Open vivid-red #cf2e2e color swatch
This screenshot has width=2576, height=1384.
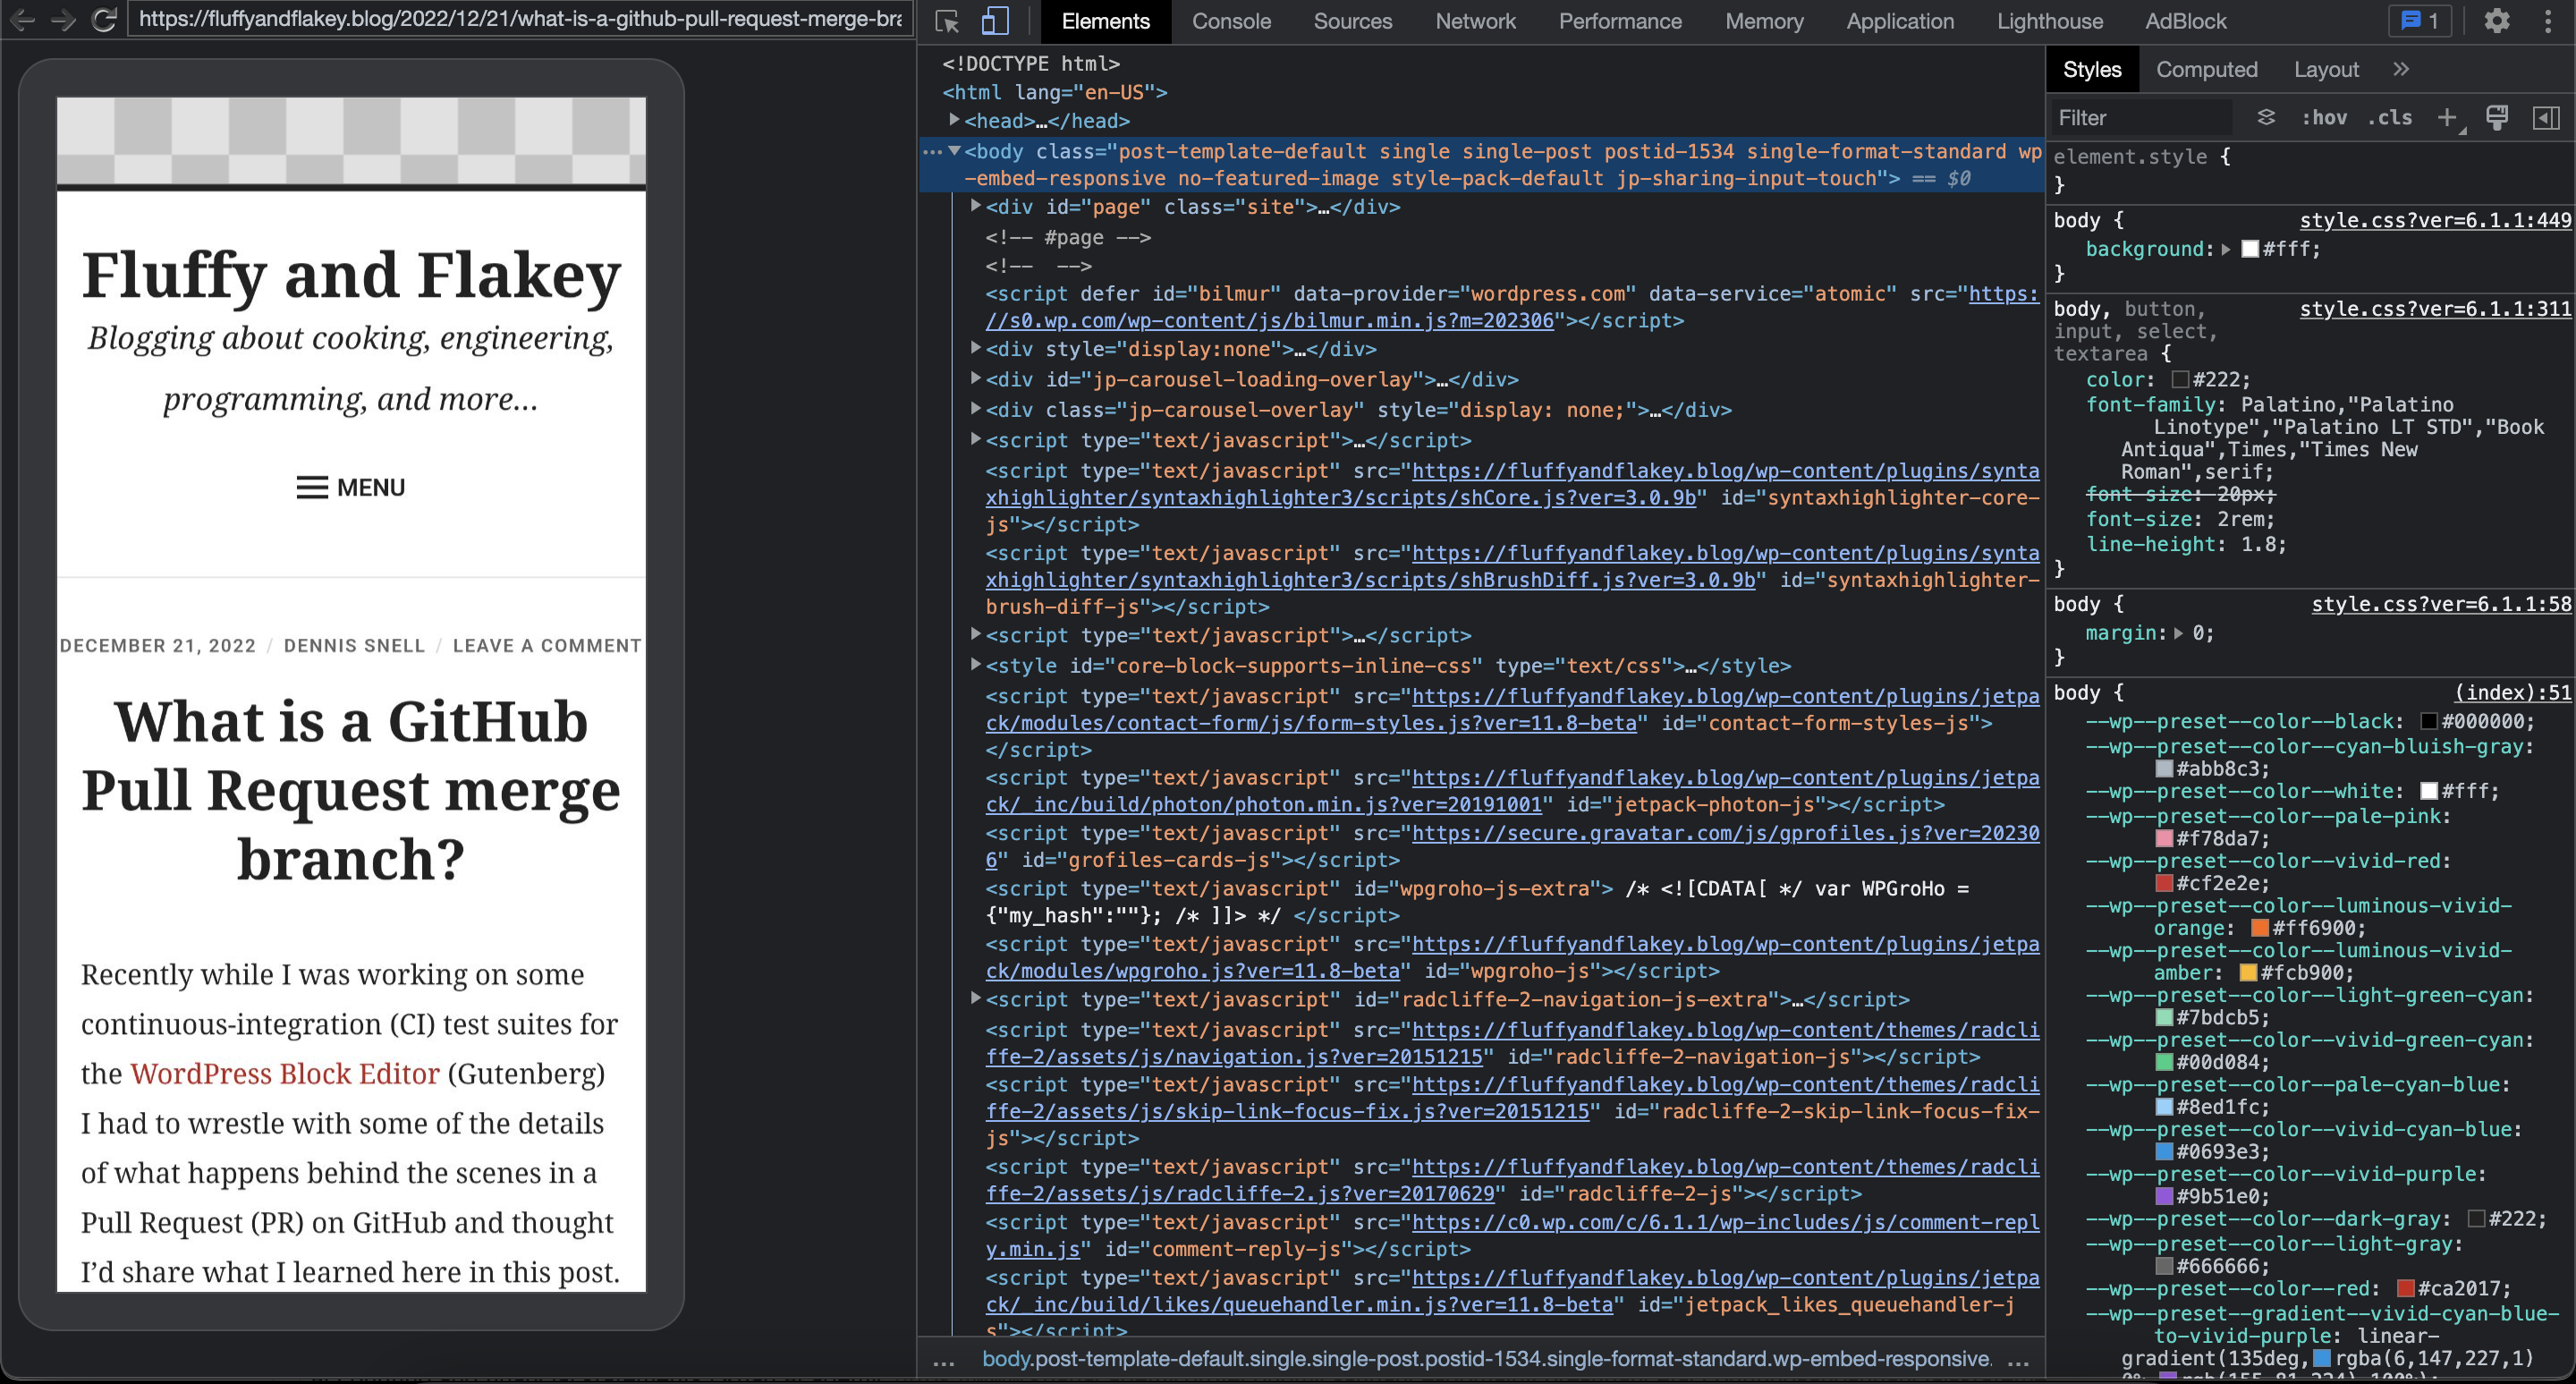point(2164,883)
